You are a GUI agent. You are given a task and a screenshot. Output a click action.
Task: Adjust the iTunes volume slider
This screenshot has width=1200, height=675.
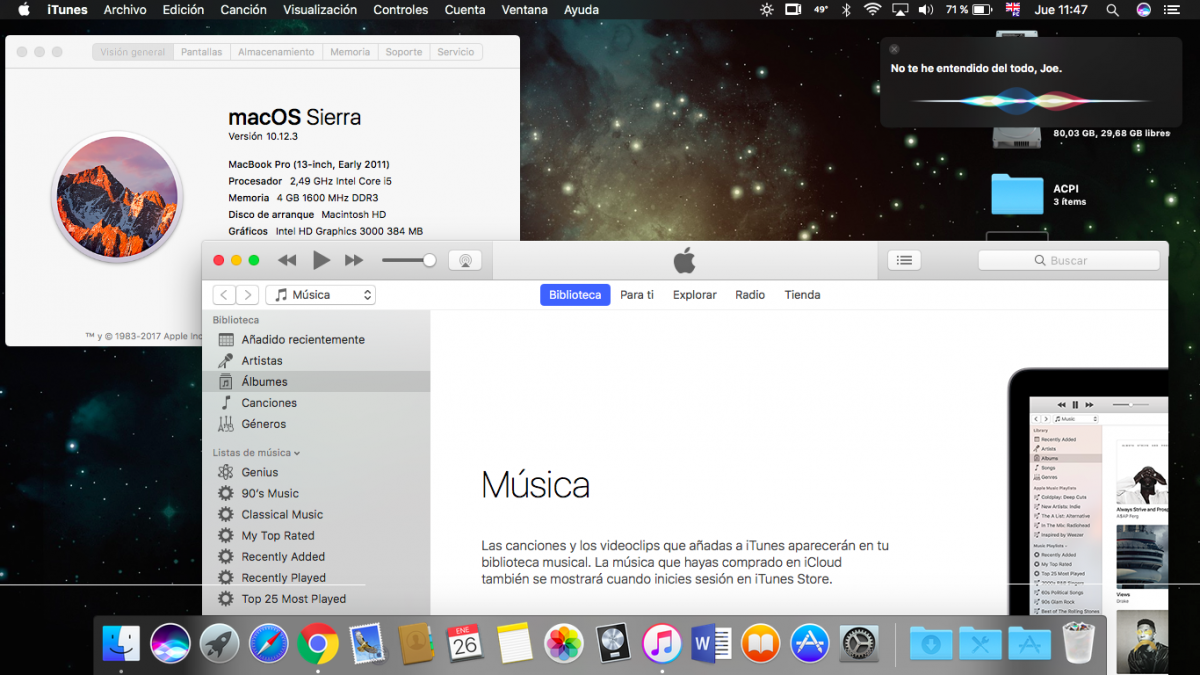pos(408,260)
